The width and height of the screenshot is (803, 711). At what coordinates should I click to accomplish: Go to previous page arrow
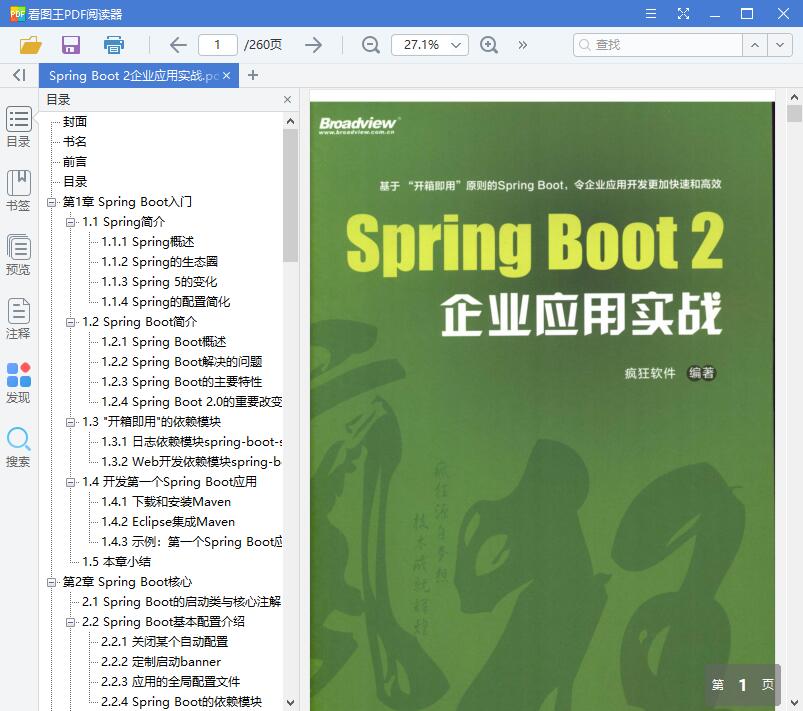coord(178,45)
